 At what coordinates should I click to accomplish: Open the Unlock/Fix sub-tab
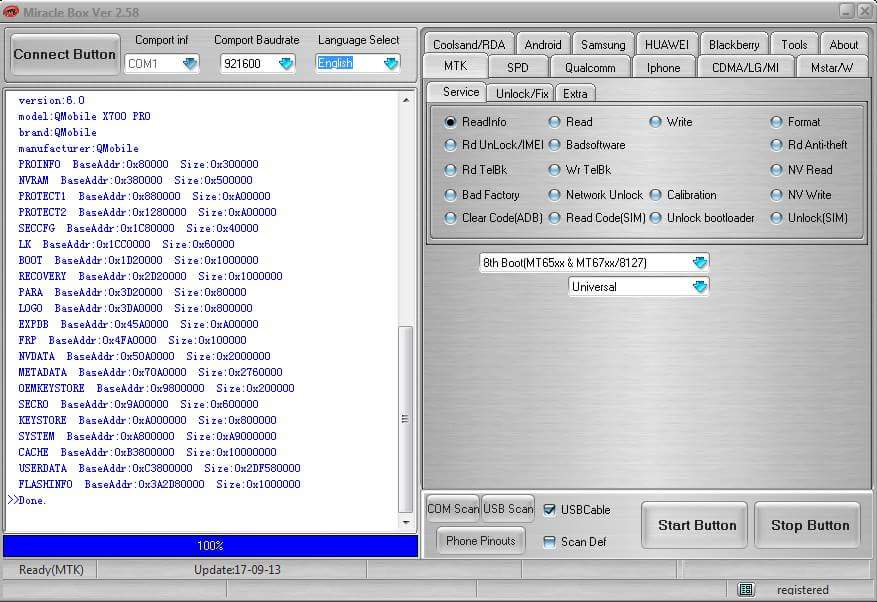[x=521, y=93]
